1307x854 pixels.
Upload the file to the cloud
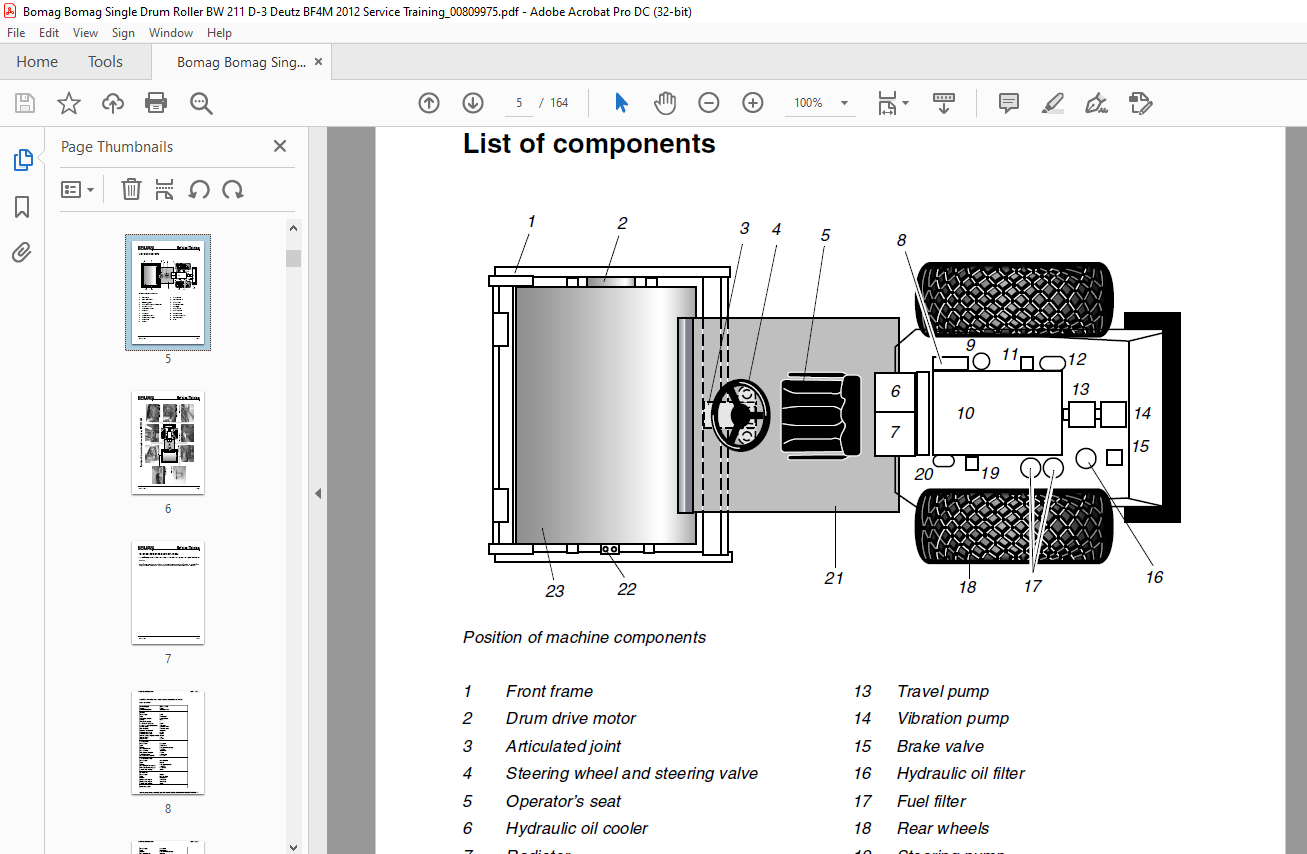pos(113,103)
